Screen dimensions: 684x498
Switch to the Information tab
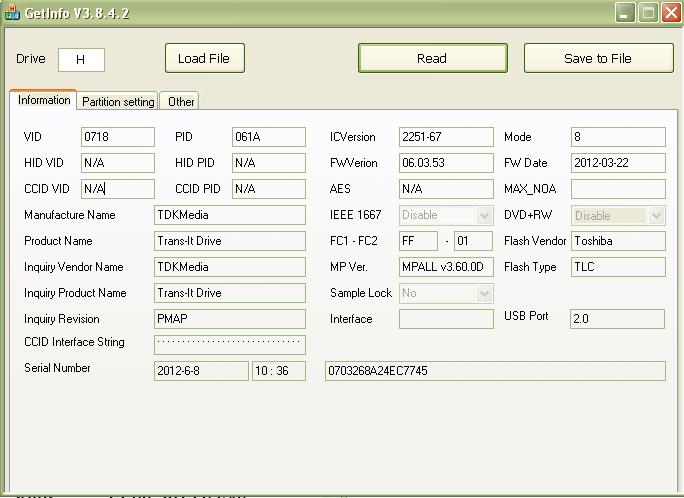click(x=44, y=100)
